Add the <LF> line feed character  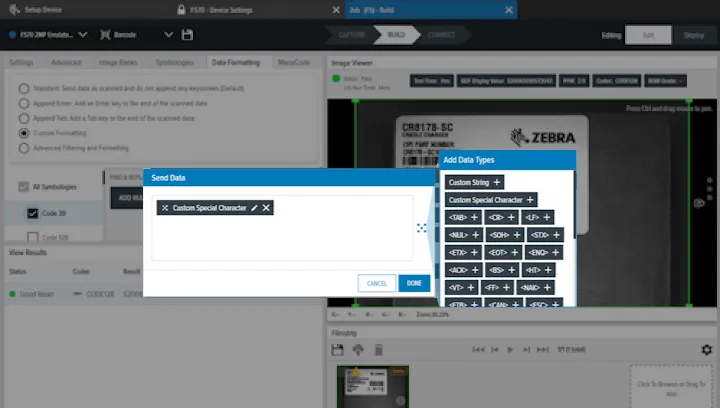point(547,217)
